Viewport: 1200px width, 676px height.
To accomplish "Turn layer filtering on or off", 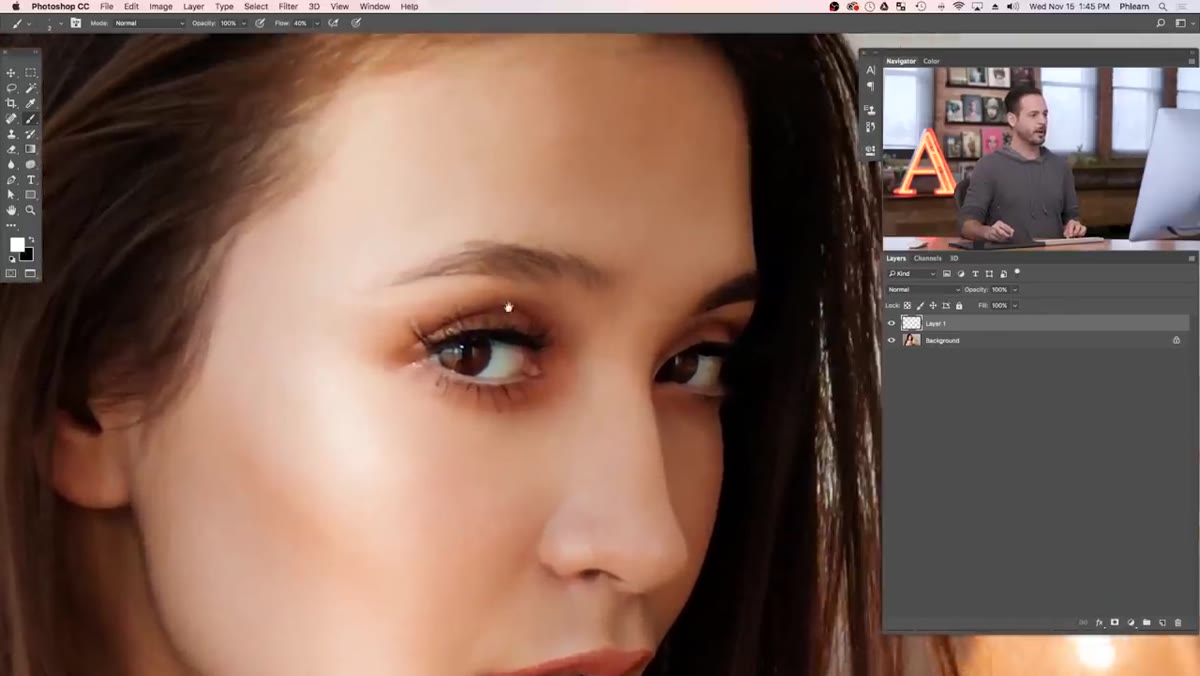I will pos(1017,271).
